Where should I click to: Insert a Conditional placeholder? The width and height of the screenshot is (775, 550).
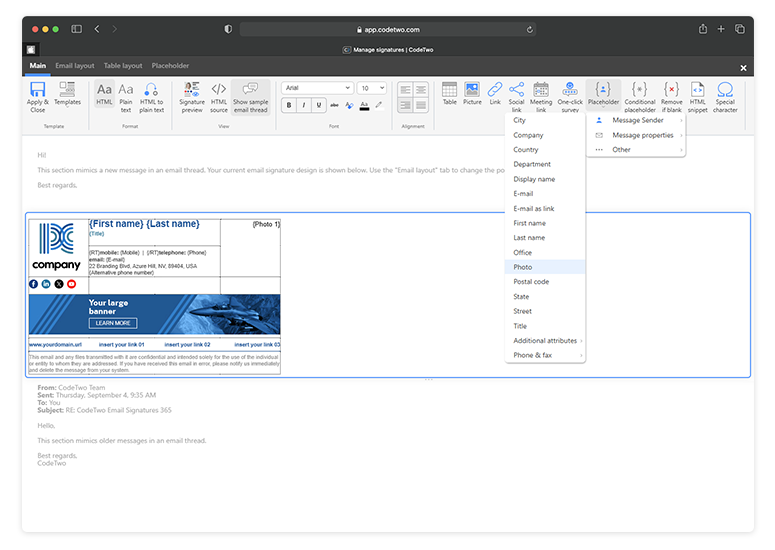click(640, 97)
